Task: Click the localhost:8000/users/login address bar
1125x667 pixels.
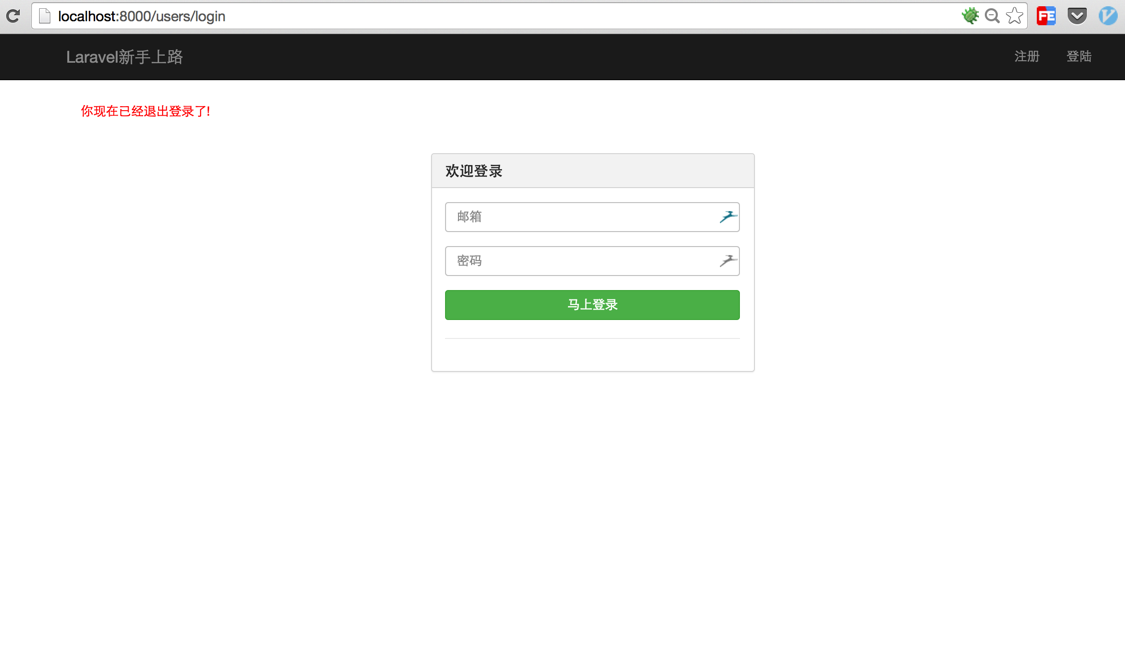Action: [500, 16]
